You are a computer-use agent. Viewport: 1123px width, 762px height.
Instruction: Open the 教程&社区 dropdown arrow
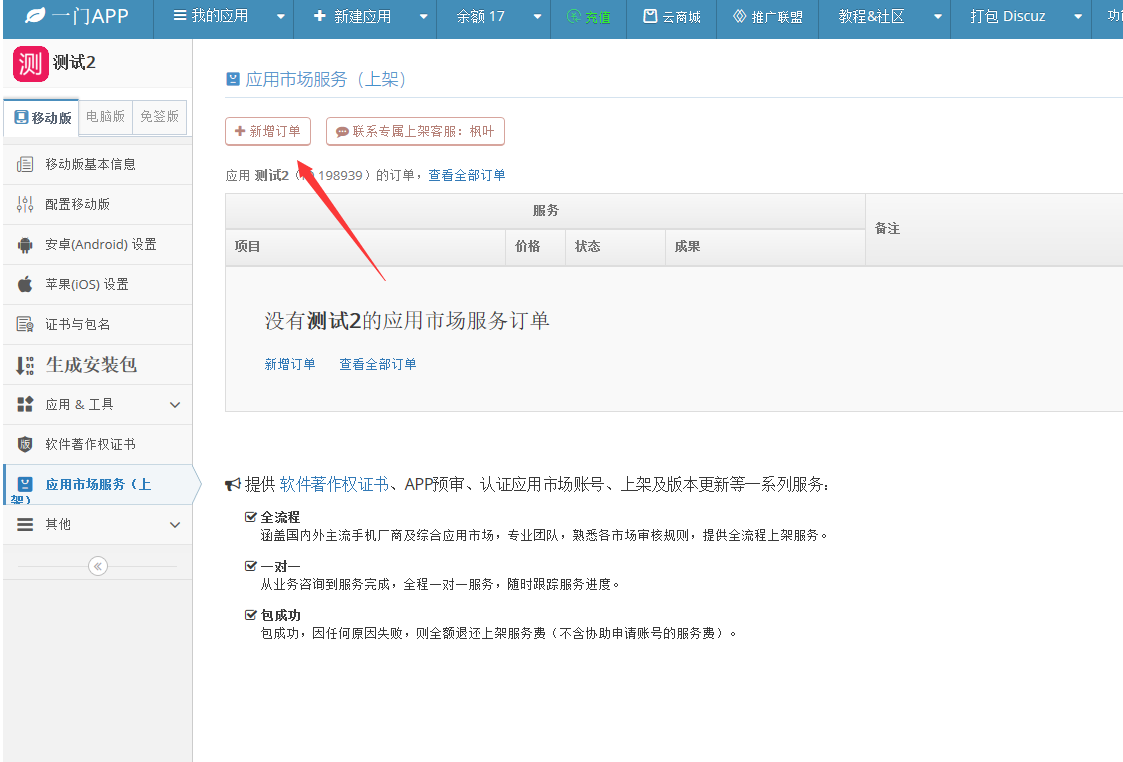pyautogui.click(x=938, y=16)
